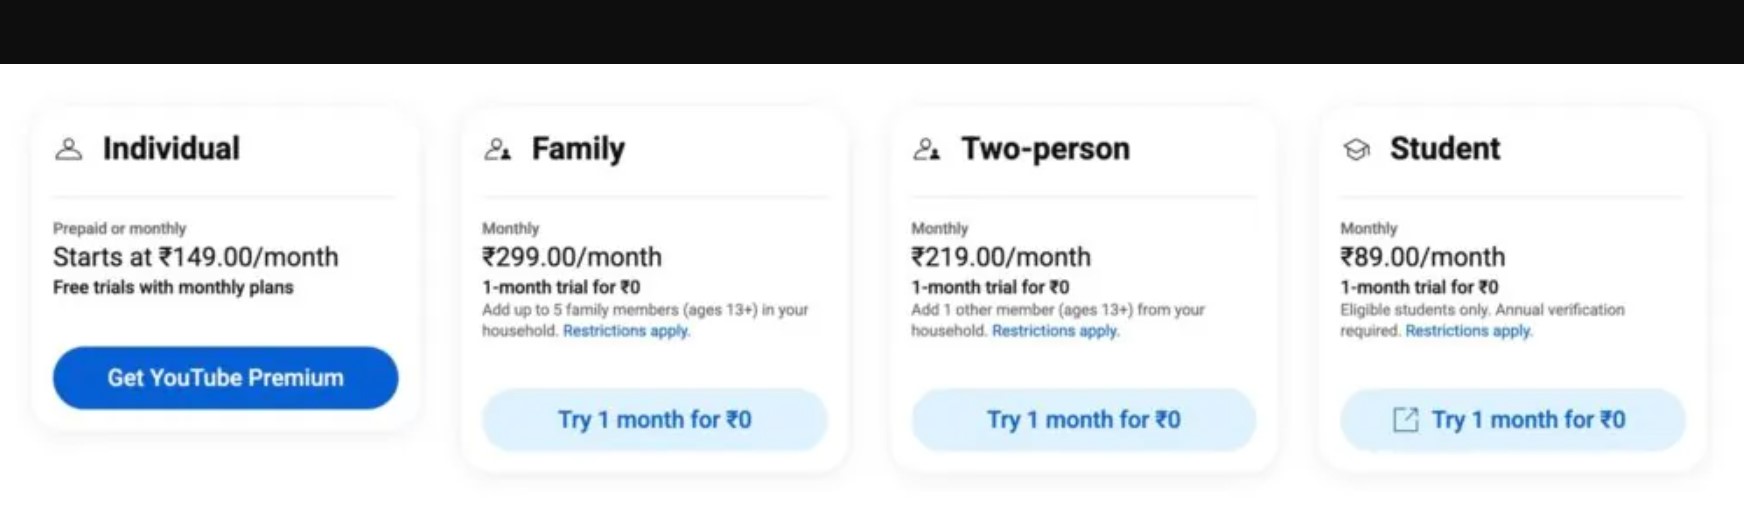Viewport: 1744px width, 511px height.
Task: Click the Individual plan person icon
Action: click(68, 150)
